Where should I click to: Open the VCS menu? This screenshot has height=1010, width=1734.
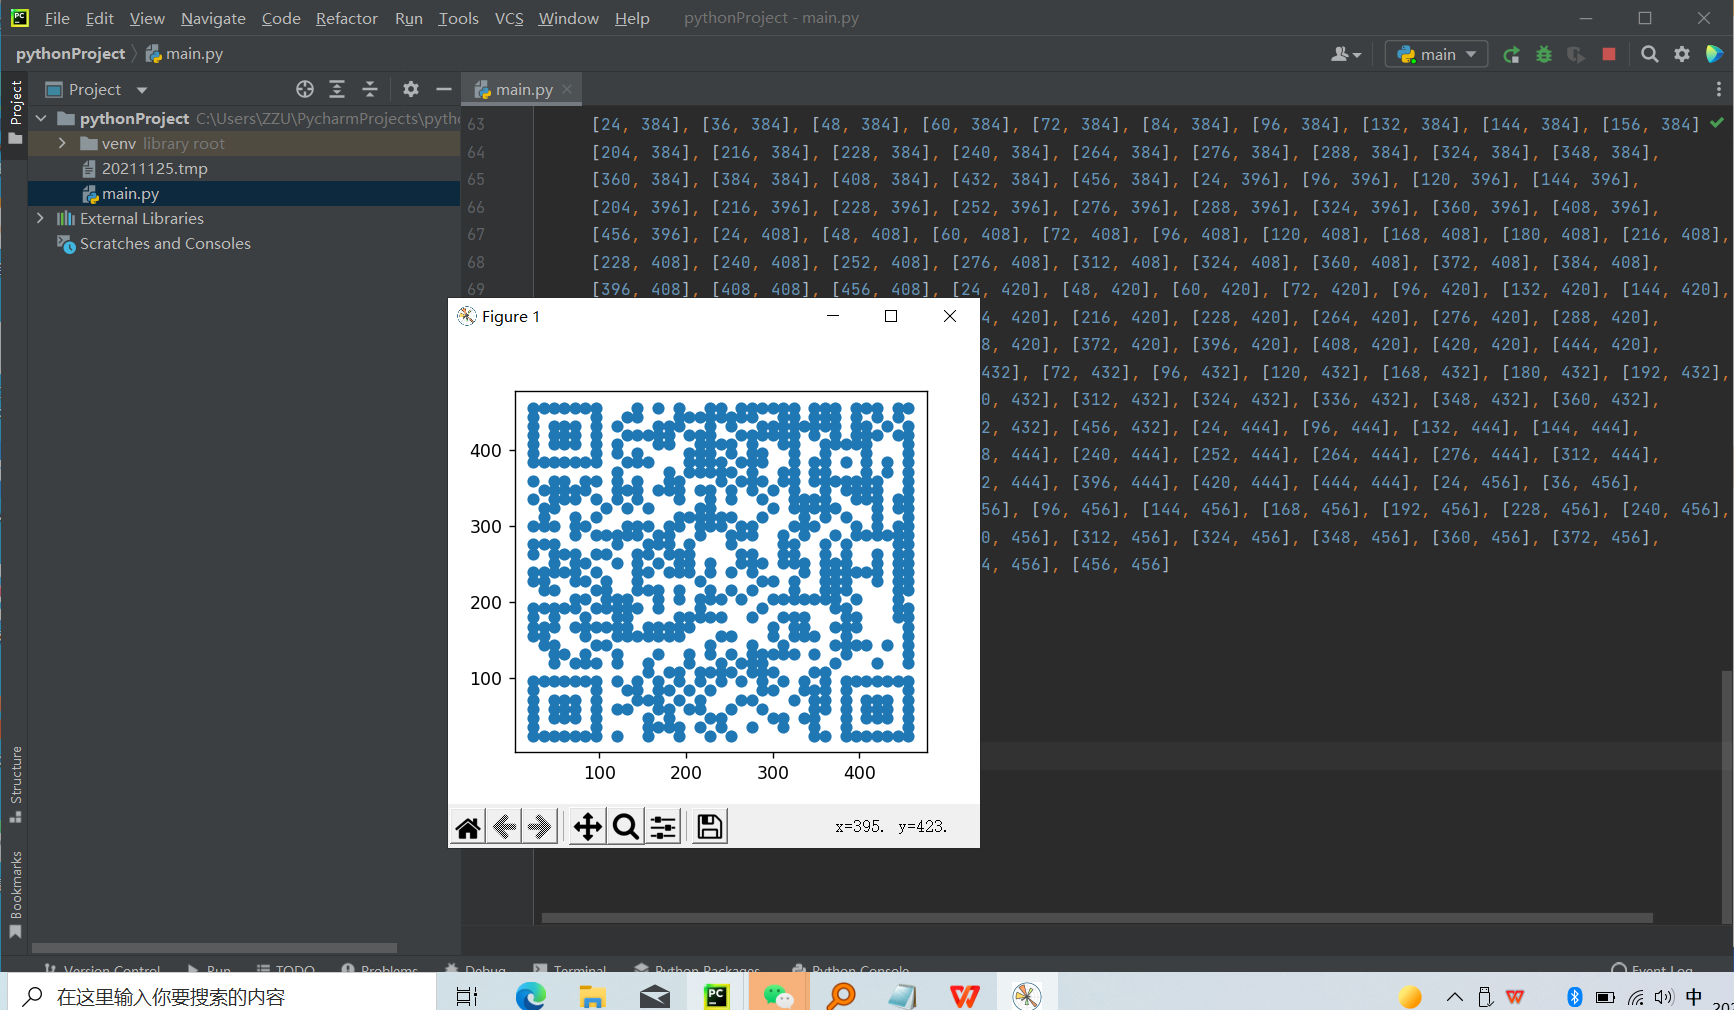coord(509,18)
